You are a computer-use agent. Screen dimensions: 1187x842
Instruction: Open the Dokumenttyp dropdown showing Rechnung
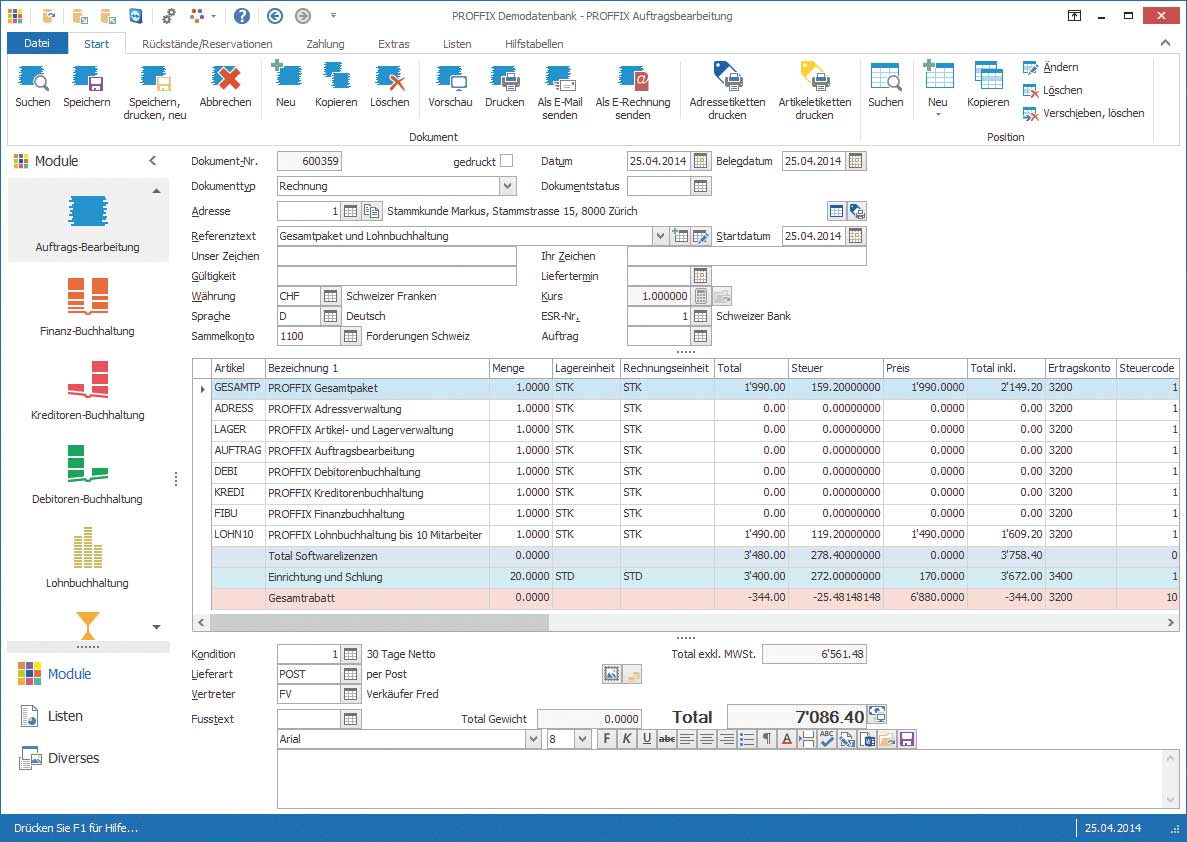pos(507,186)
